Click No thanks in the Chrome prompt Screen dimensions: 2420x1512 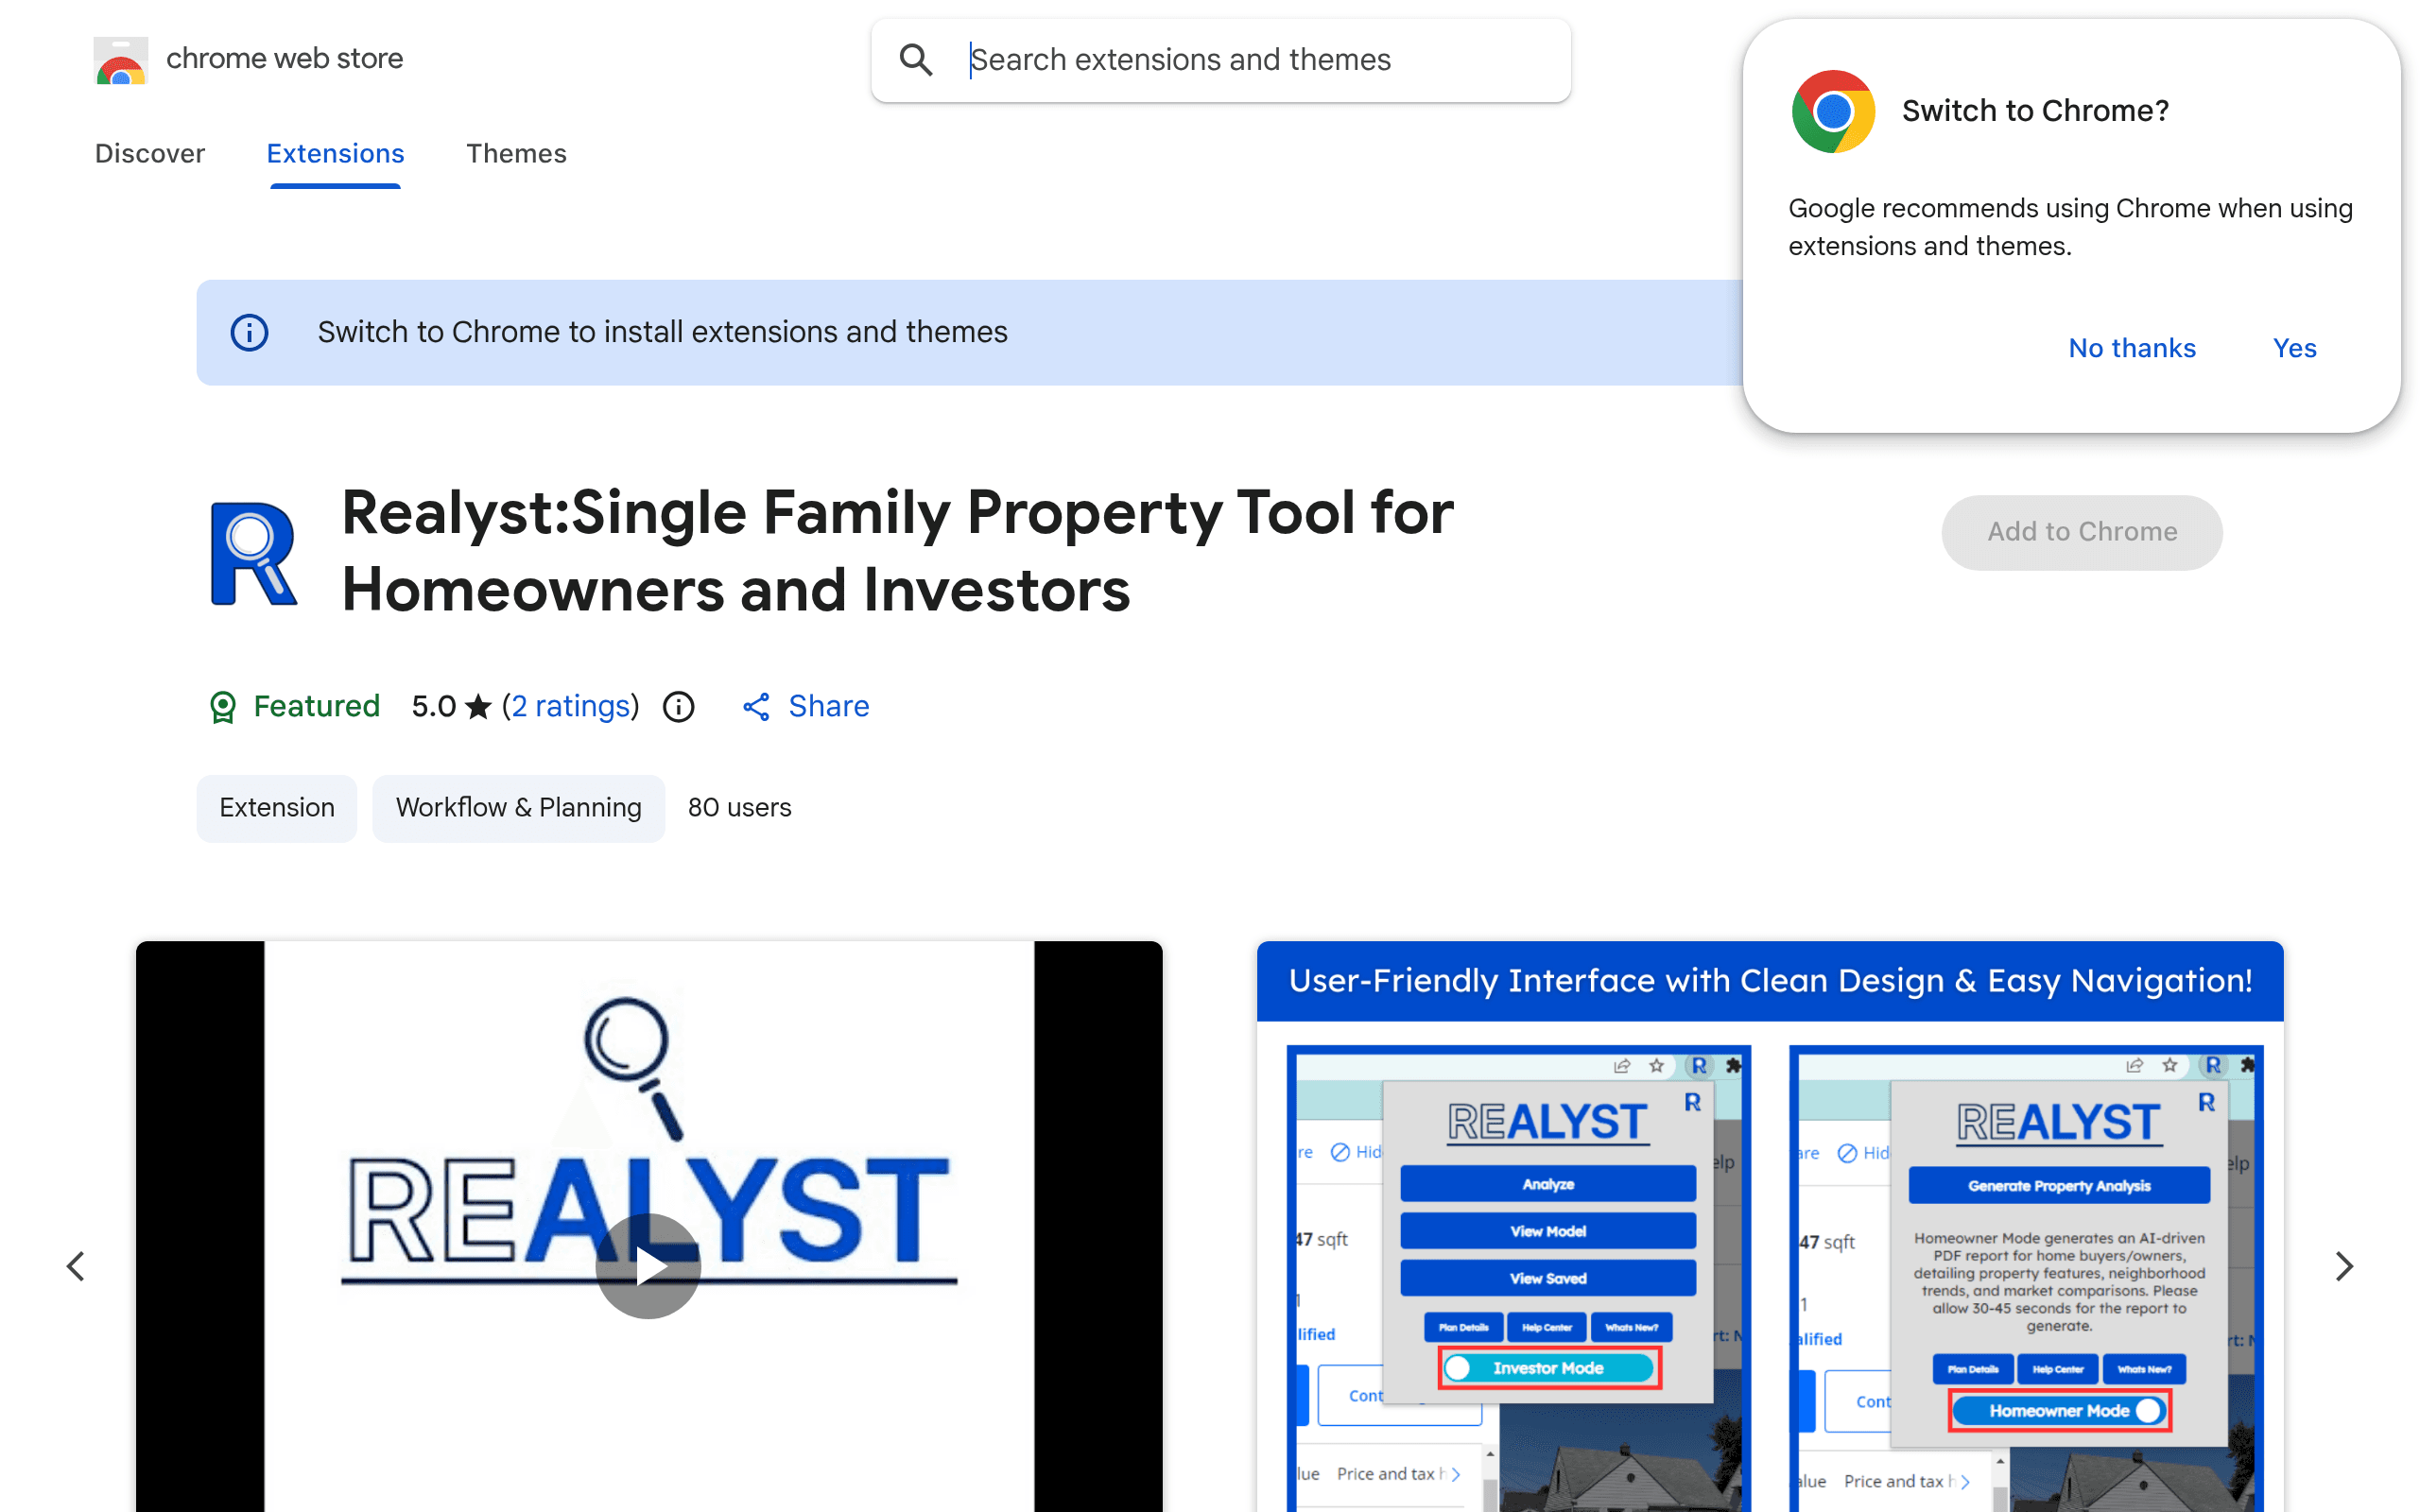[x=2132, y=348]
